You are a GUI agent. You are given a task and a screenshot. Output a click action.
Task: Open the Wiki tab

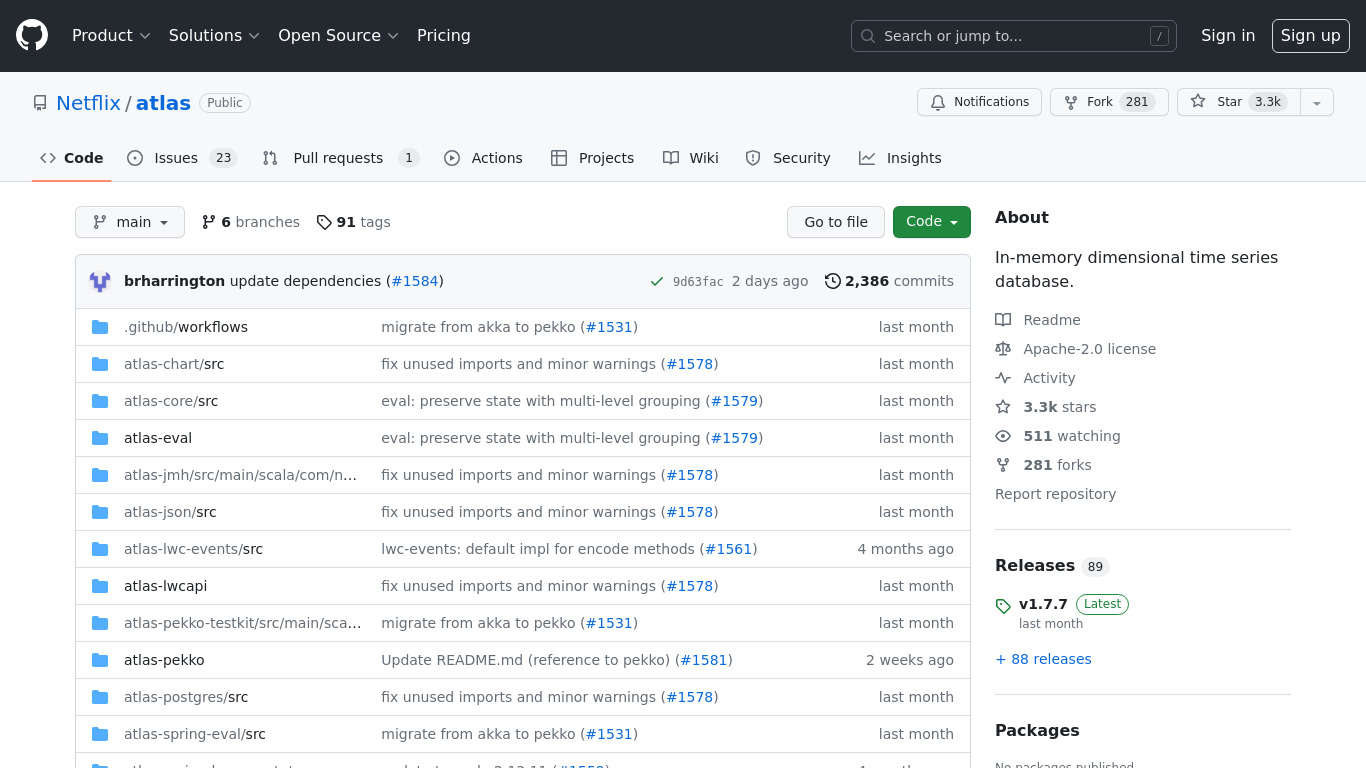tap(690, 158)
